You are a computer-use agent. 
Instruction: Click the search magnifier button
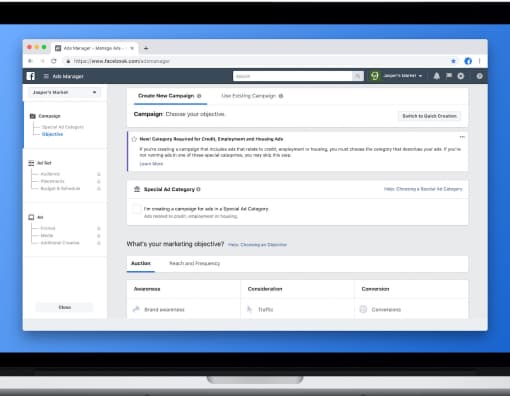(357, 76)
